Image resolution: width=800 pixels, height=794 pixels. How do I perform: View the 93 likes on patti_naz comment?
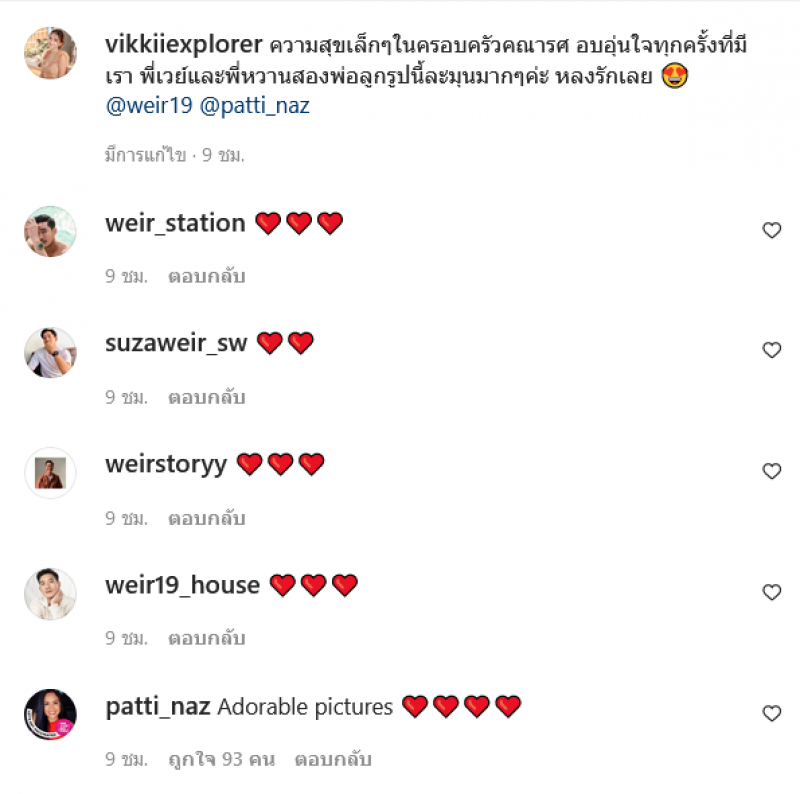coord(221,759)
